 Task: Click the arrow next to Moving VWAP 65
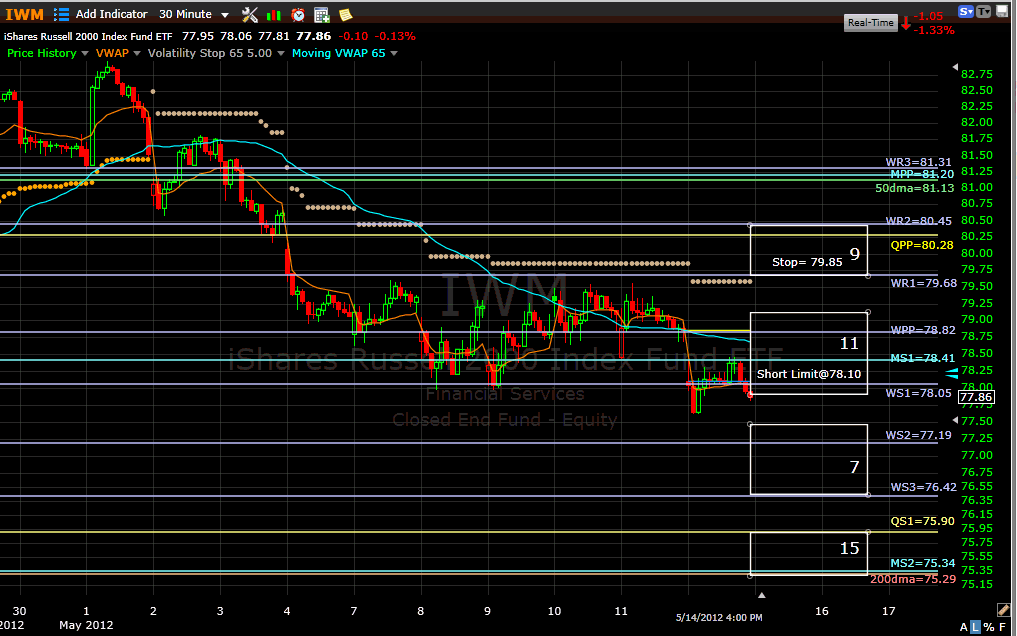tap(394, 54)
